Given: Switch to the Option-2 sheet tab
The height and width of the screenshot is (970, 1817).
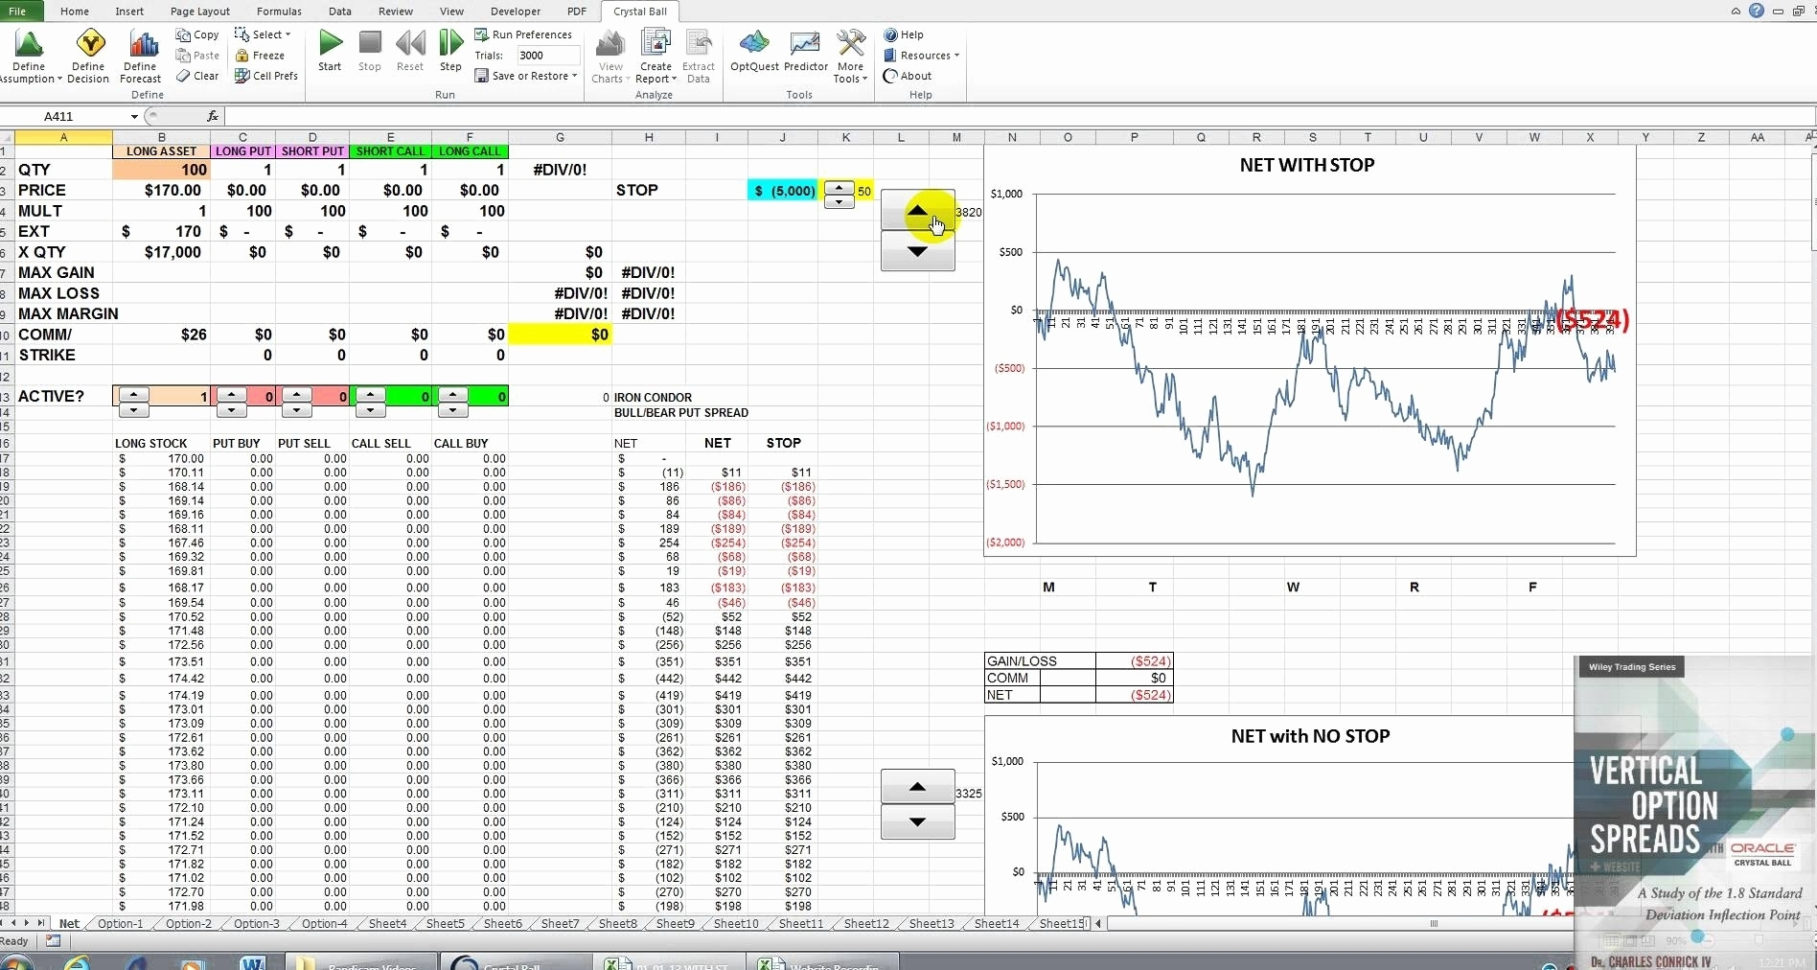Looking at the screenshot, I should point(186,923).
